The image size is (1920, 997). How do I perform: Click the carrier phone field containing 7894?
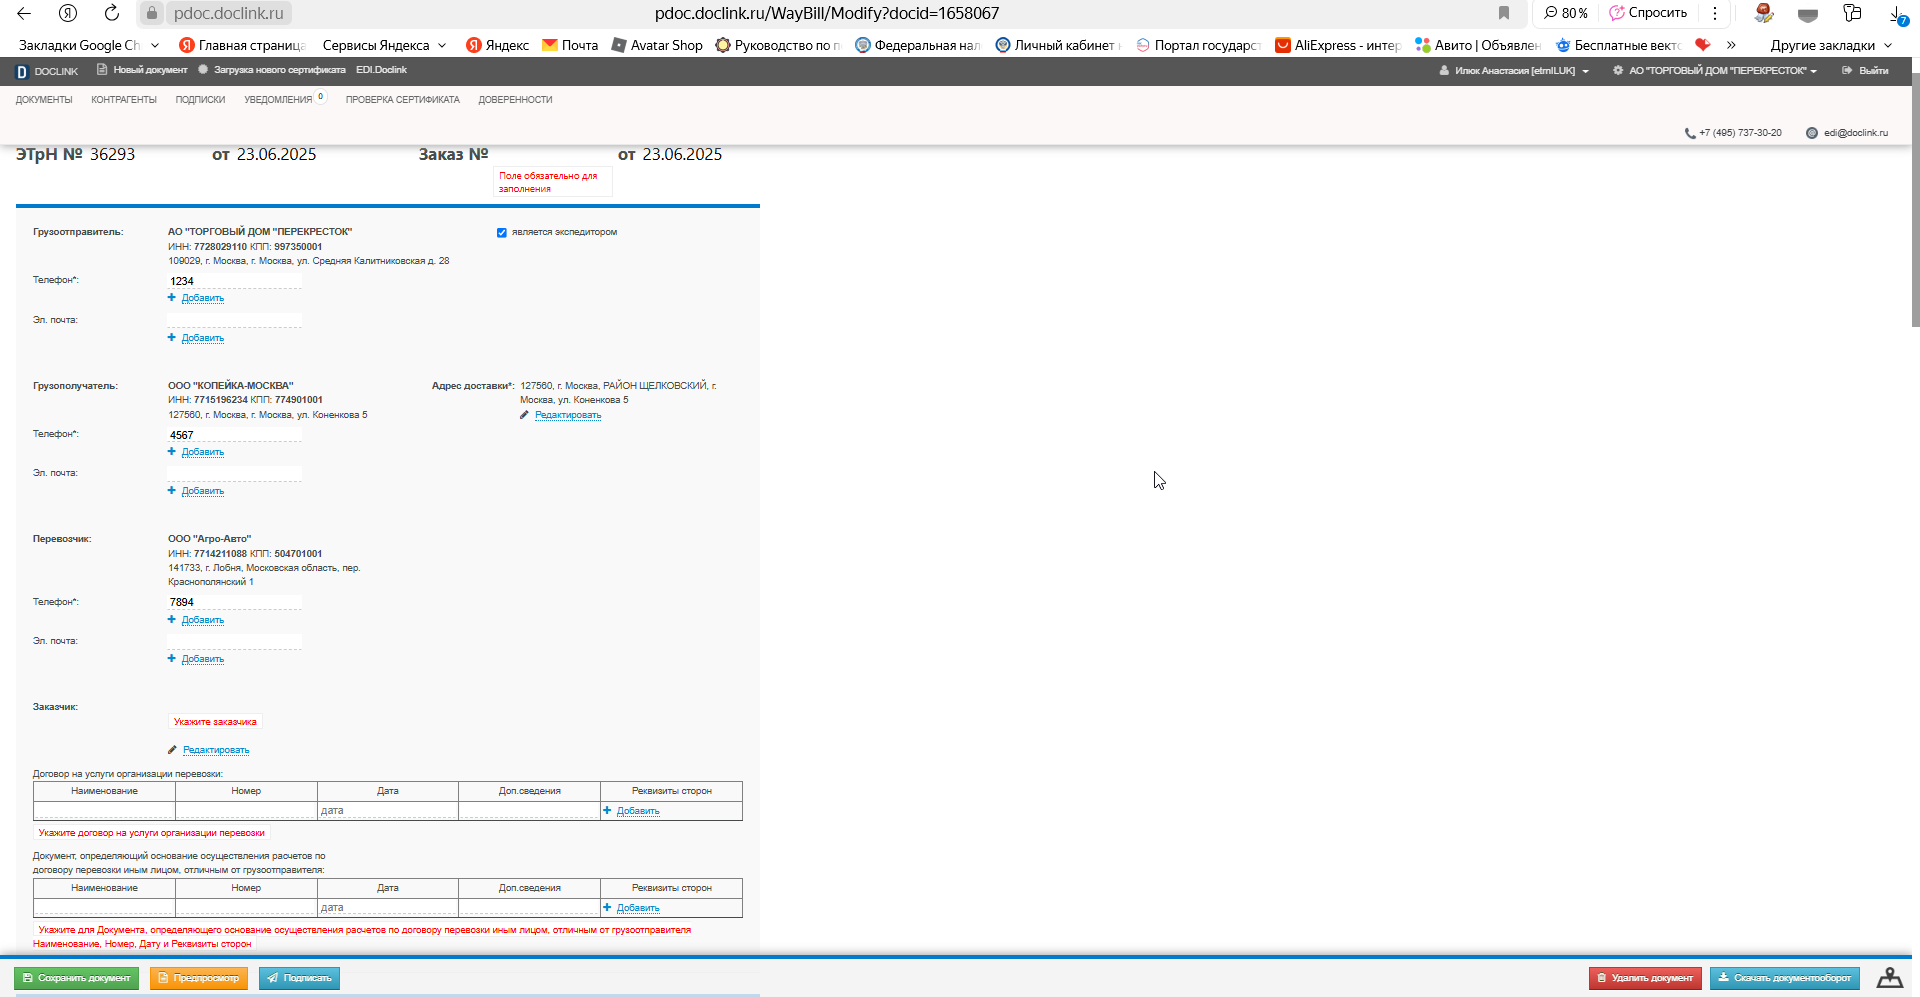point(235,602)
